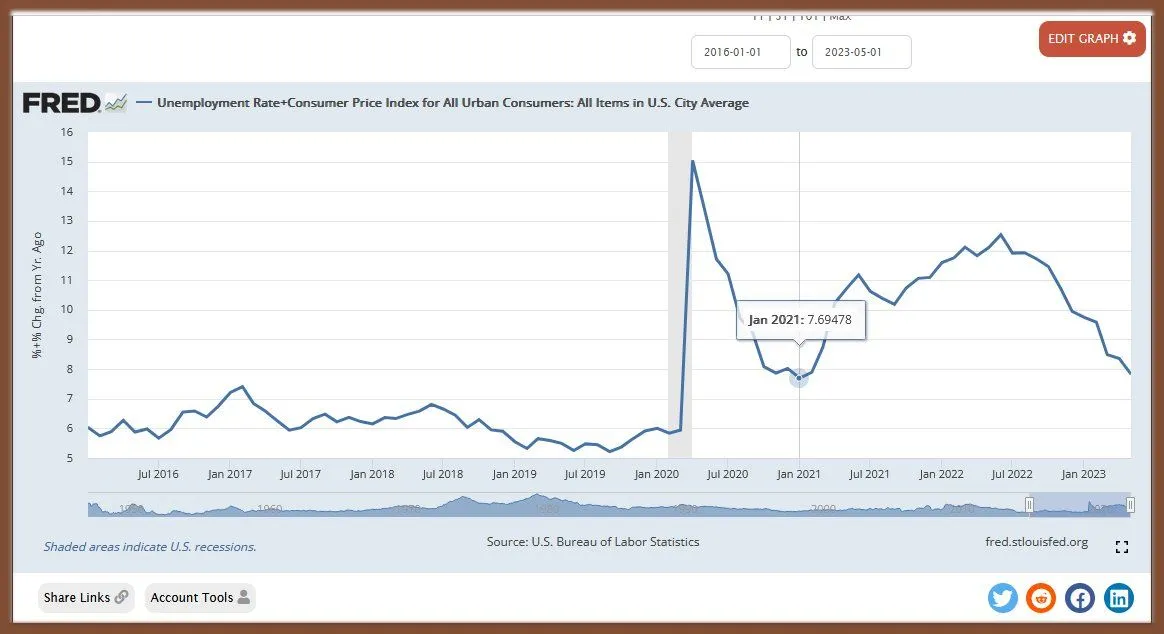
Task: Click the chain link icon on Share Links
Action: click(x=120, y=597)
